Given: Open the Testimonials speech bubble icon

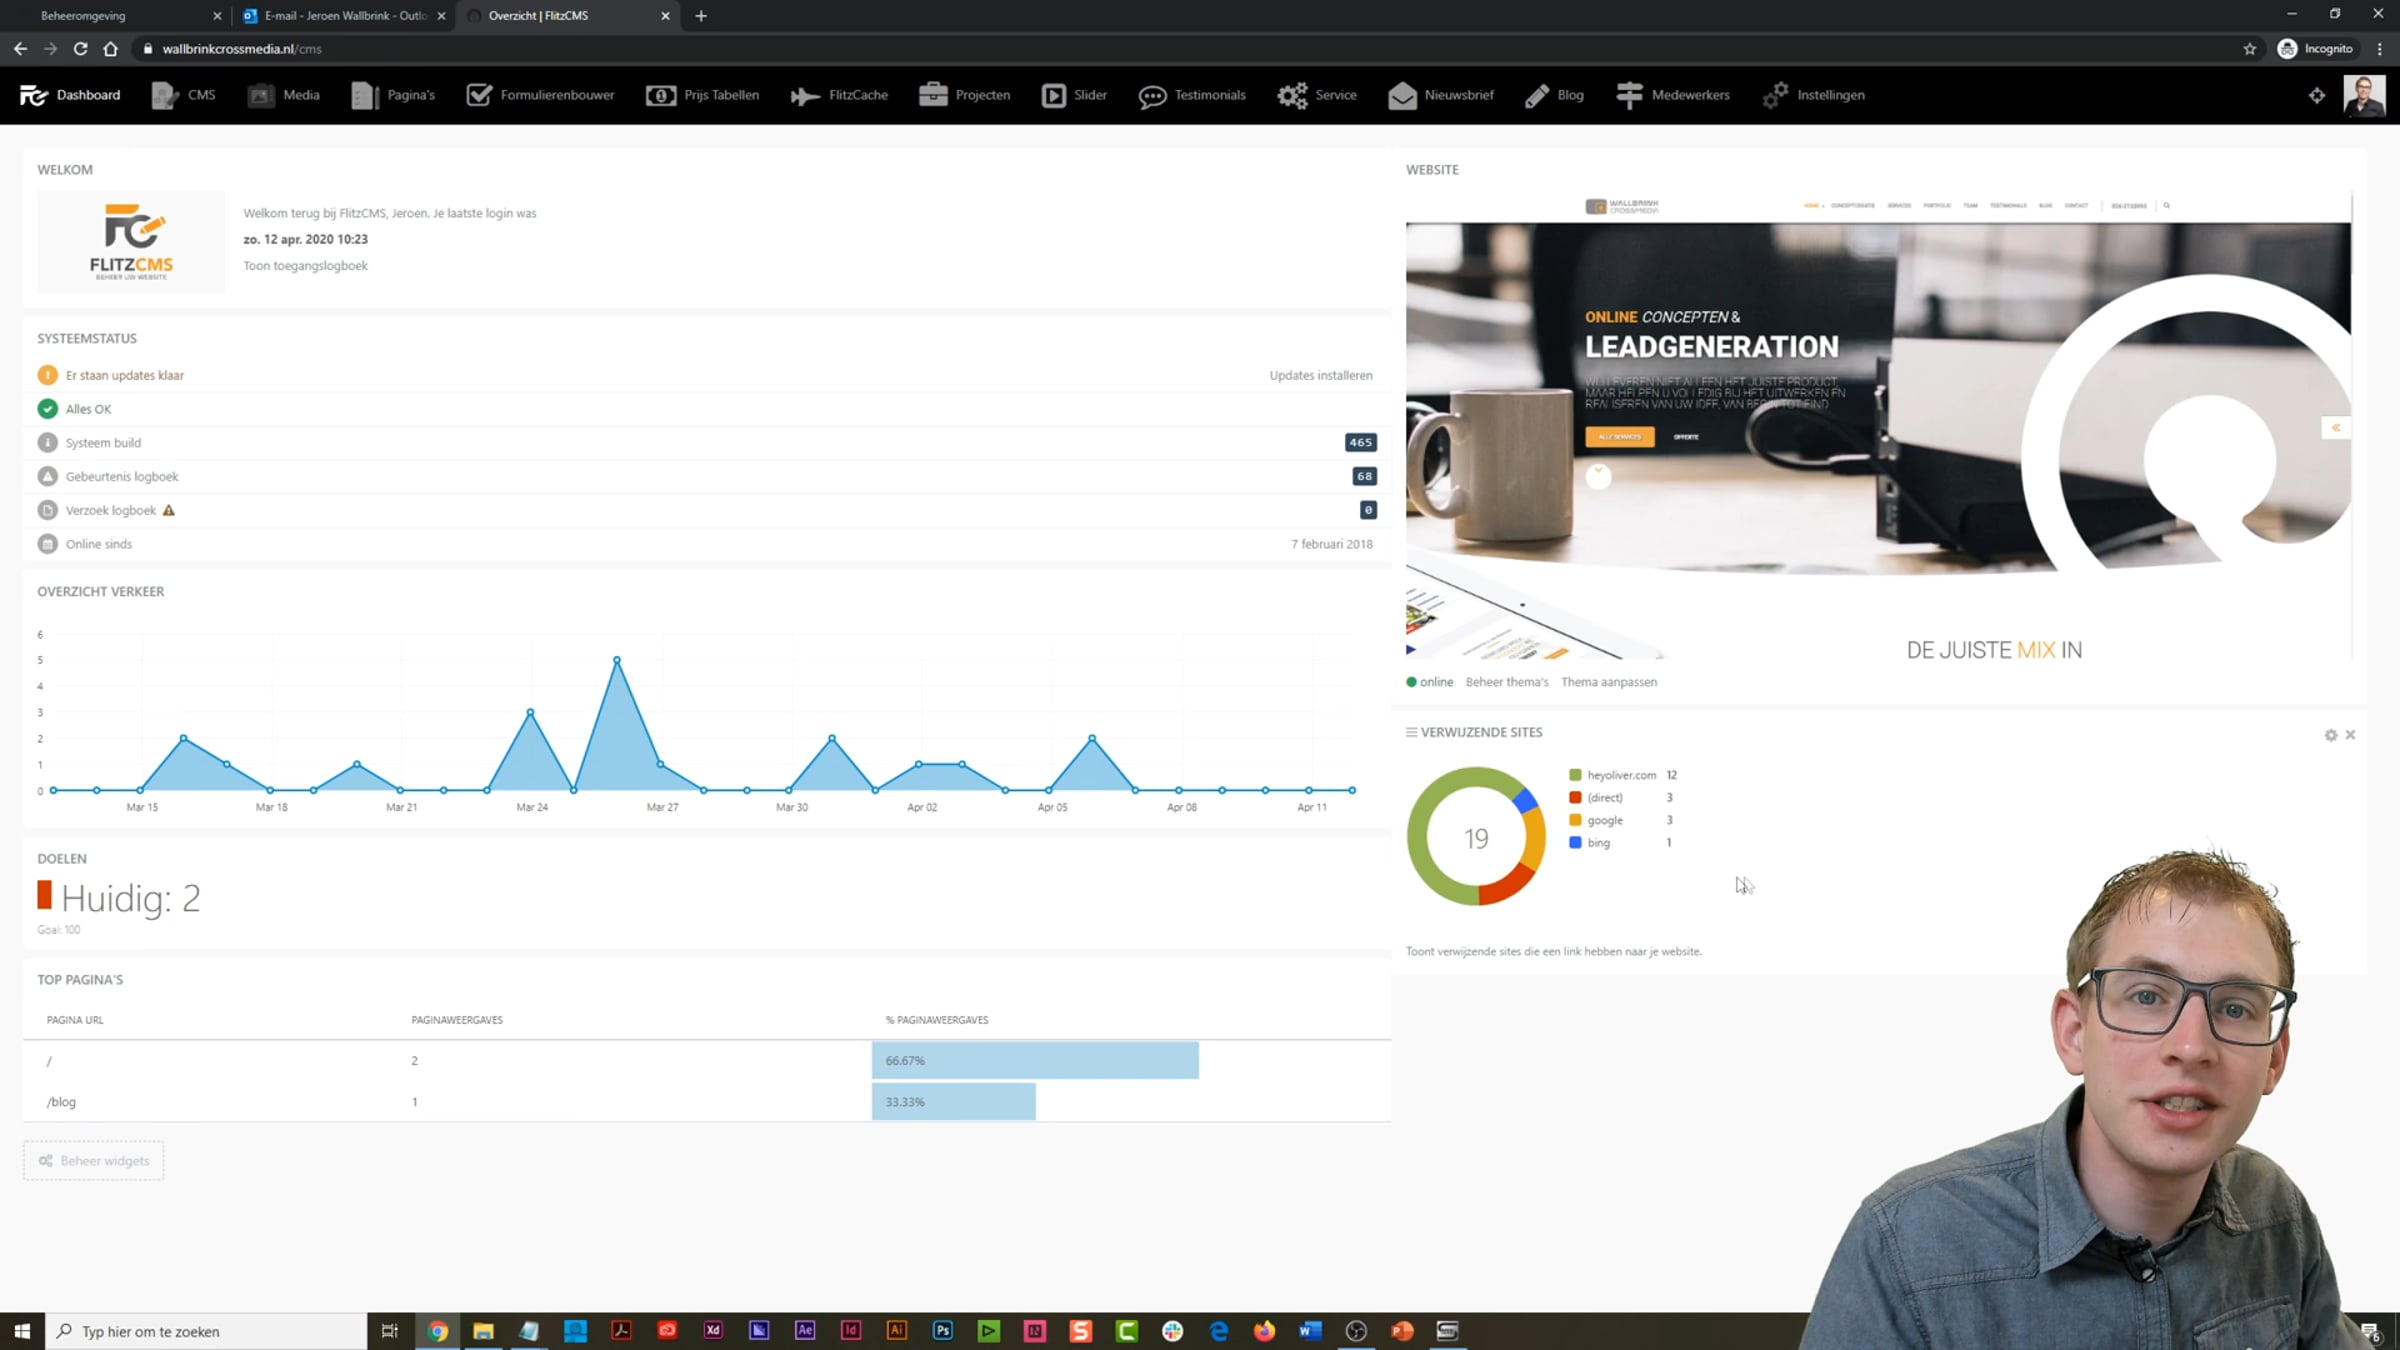Looking at the screenshot, I should pyautogui.click(x=1152, y=95).
